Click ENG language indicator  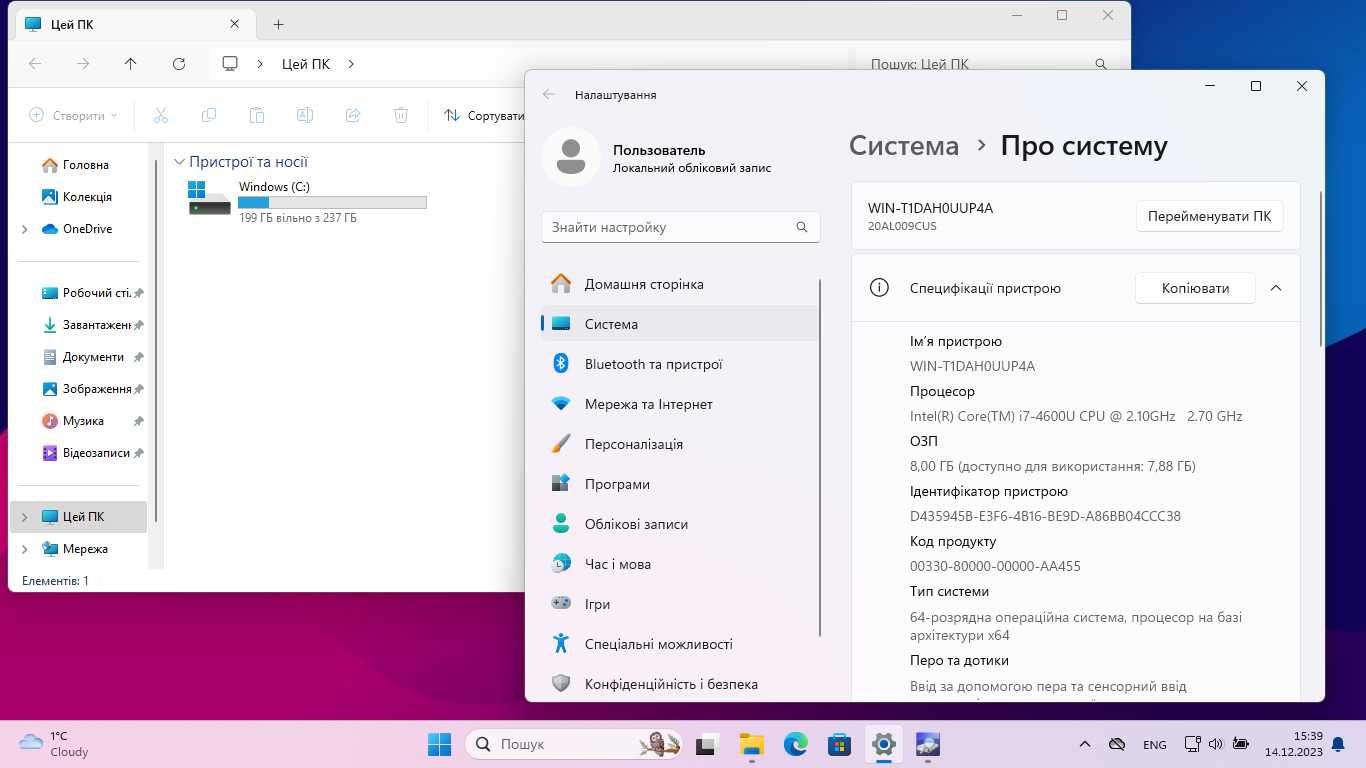pyautogui.click(x=1154, y=745)
